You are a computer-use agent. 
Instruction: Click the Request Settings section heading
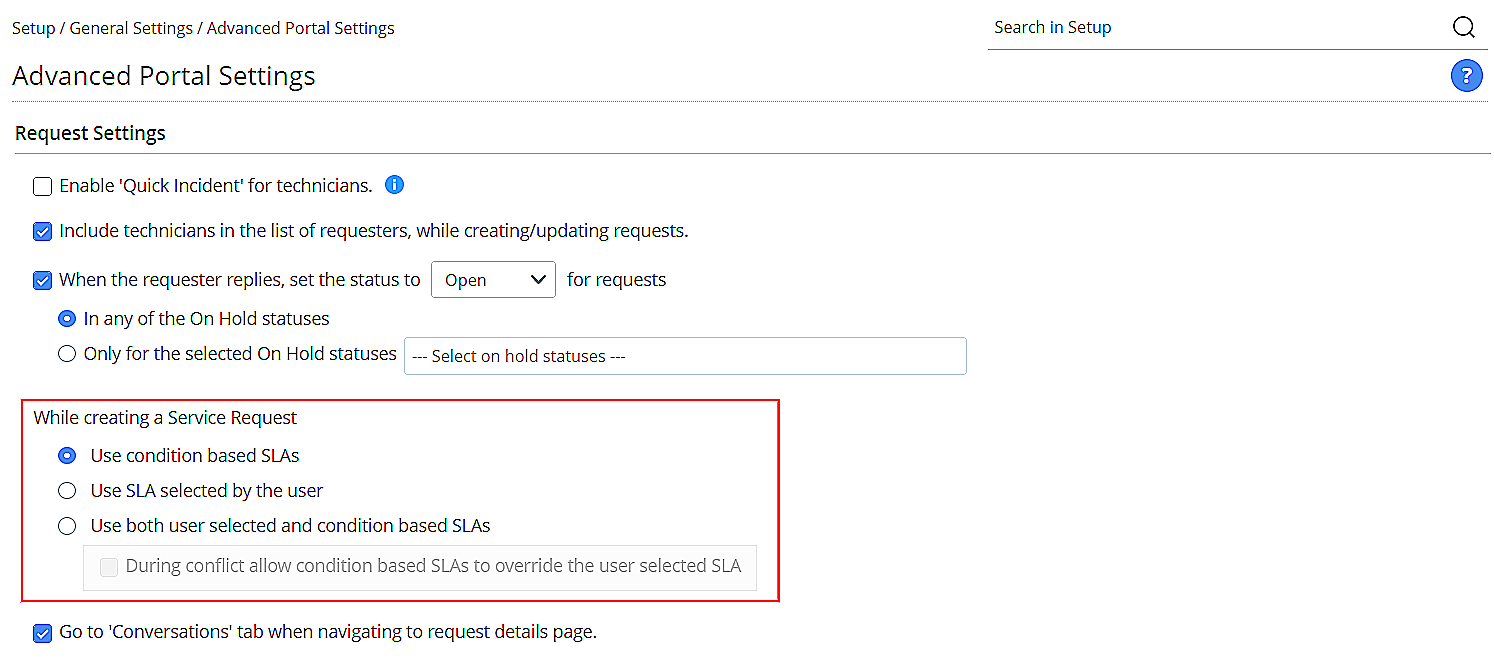pyautogui.click(x=90, y=133)
